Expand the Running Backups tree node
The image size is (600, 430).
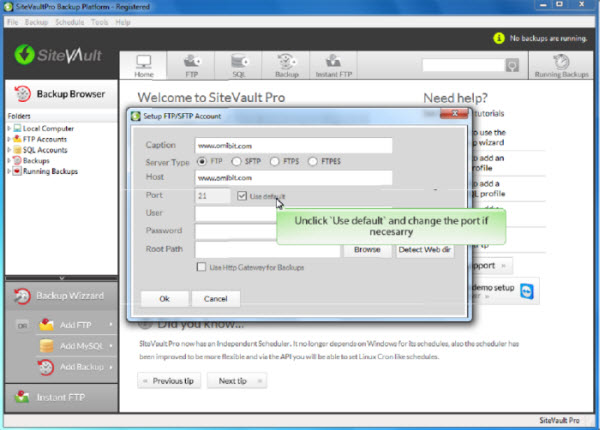[9, 171]
